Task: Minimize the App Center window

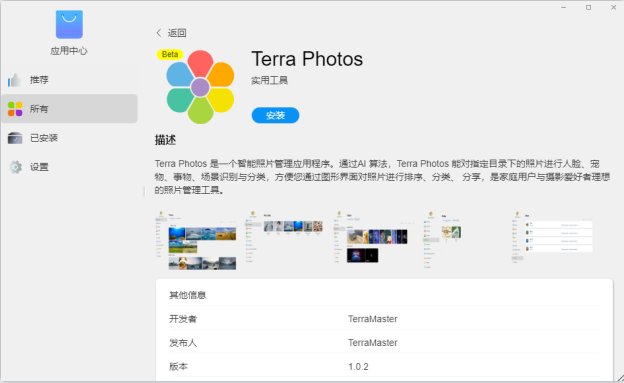Action: pos(564,8)
